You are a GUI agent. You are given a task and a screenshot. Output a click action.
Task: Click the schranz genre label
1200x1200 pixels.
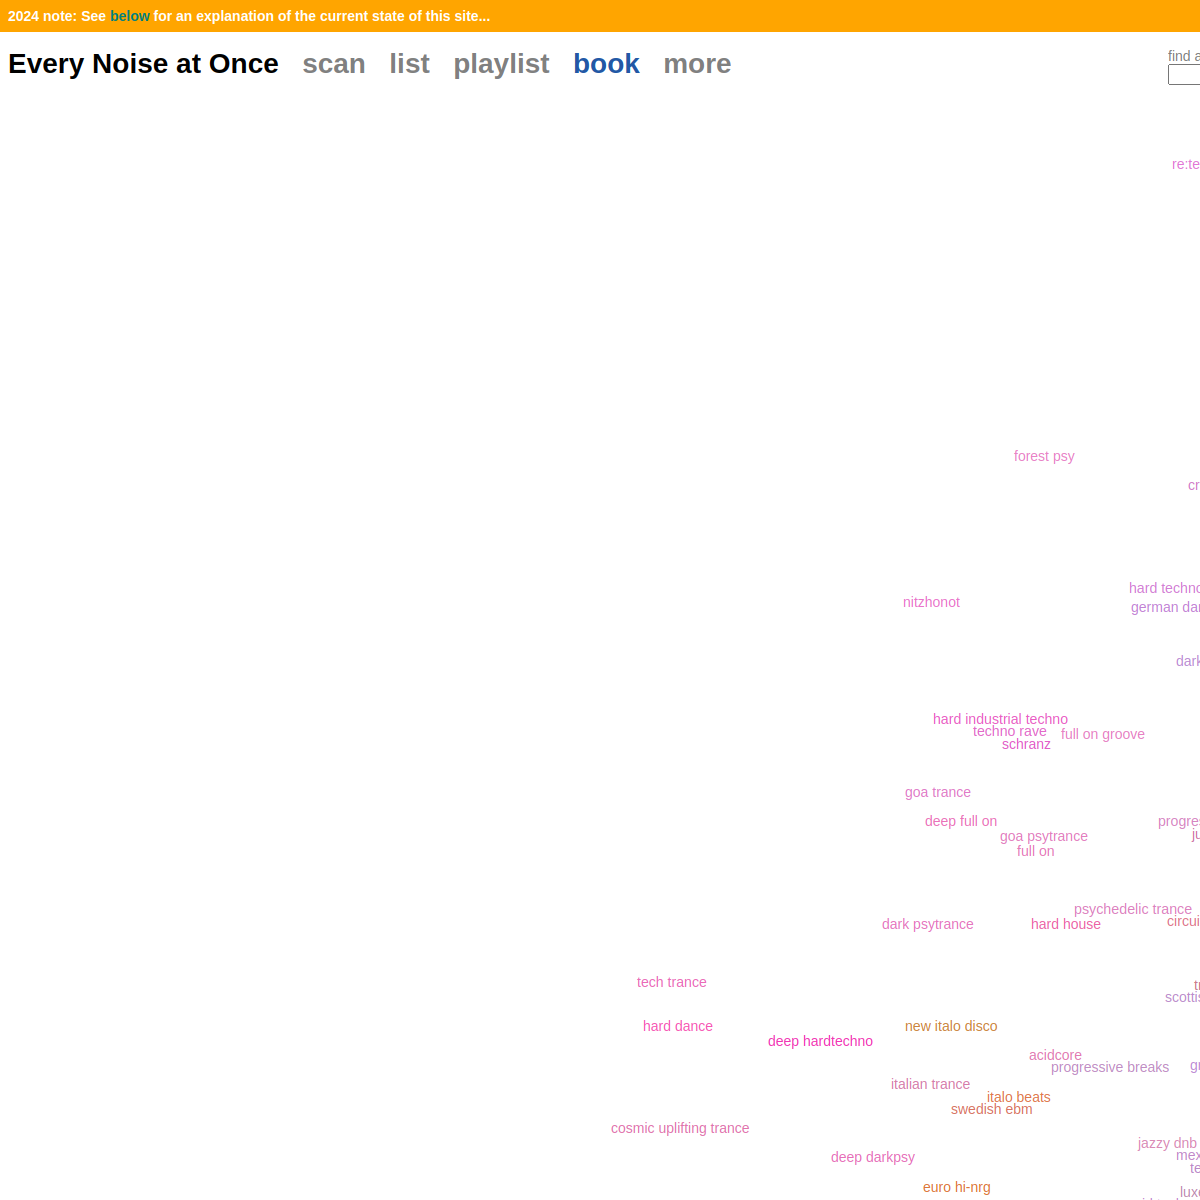click(x=1026, y=745)
